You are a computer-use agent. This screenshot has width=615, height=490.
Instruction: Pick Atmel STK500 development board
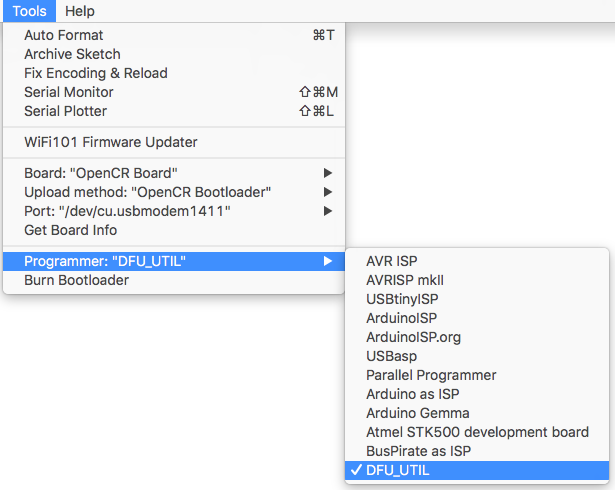point(477,432)
